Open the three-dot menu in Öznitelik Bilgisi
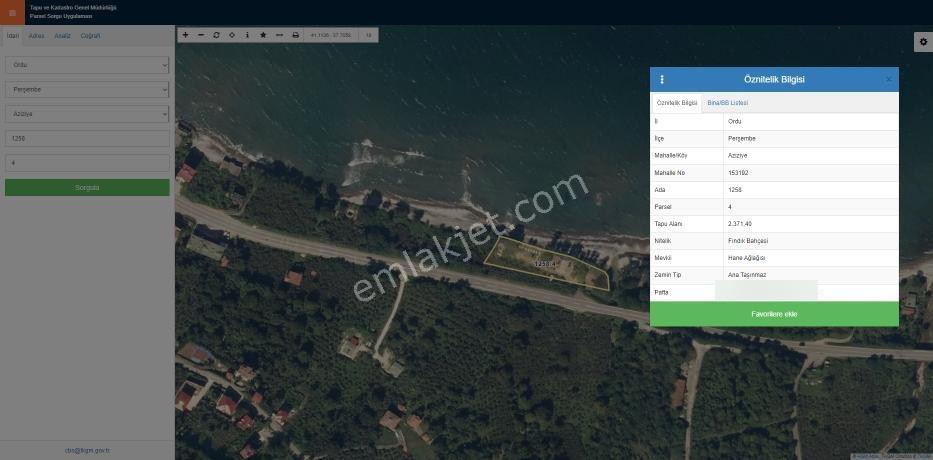Screen dimensions: 933x460 click(662, 79)
